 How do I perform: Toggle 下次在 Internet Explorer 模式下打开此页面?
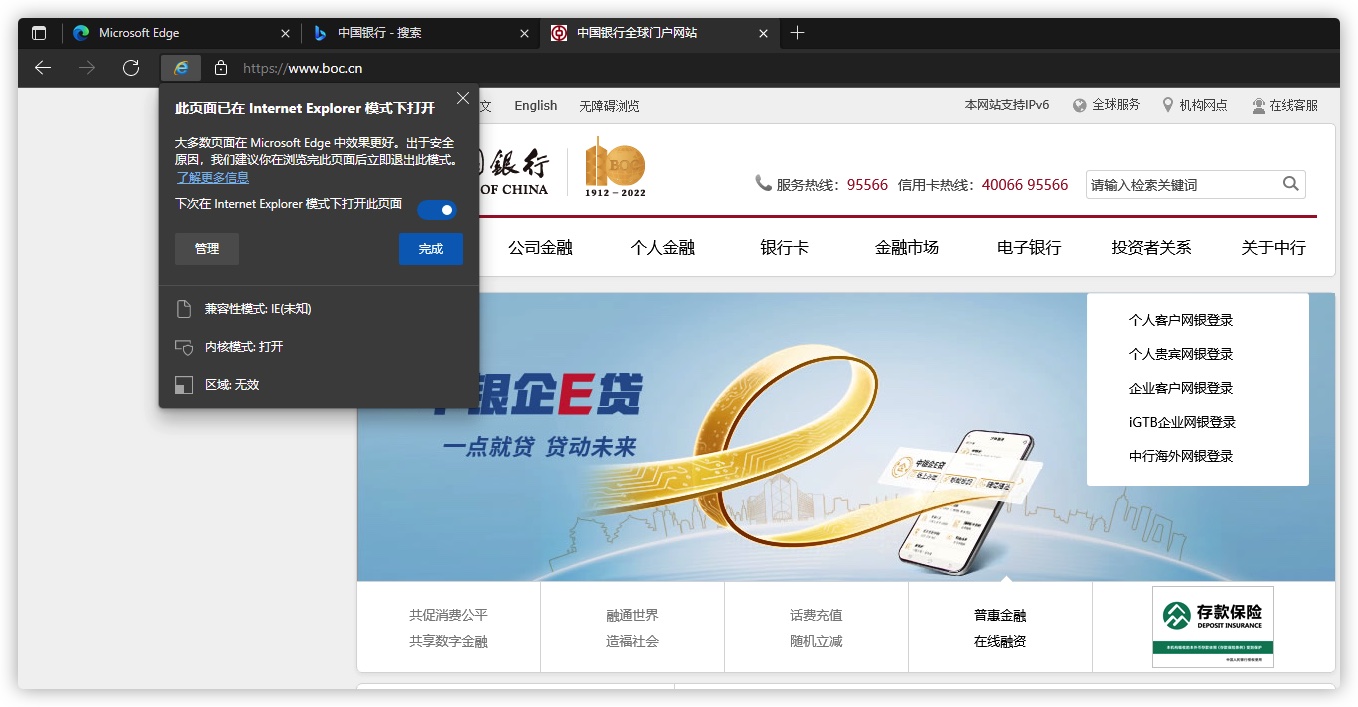436,209
